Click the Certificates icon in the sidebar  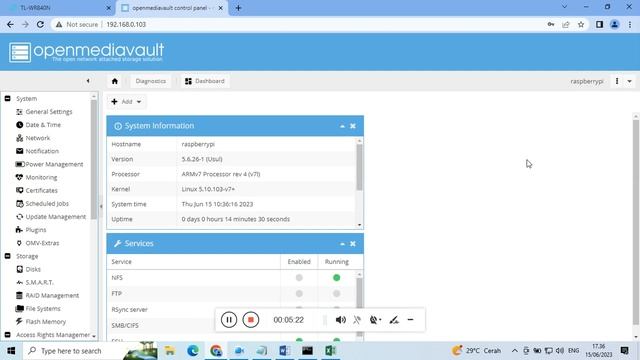click(19, 190)
